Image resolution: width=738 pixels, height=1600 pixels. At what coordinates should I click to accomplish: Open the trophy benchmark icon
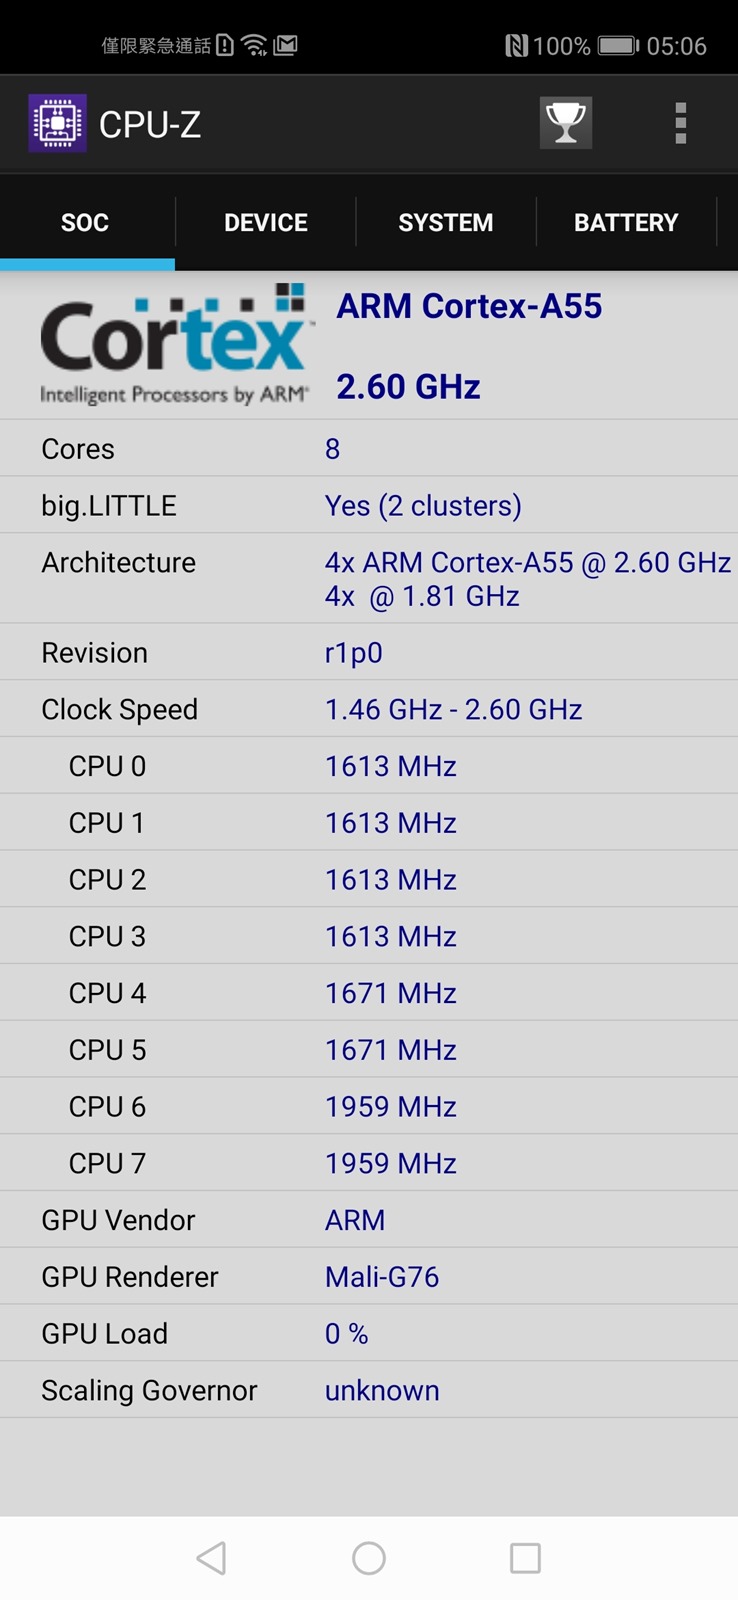[x=565, y=123]
